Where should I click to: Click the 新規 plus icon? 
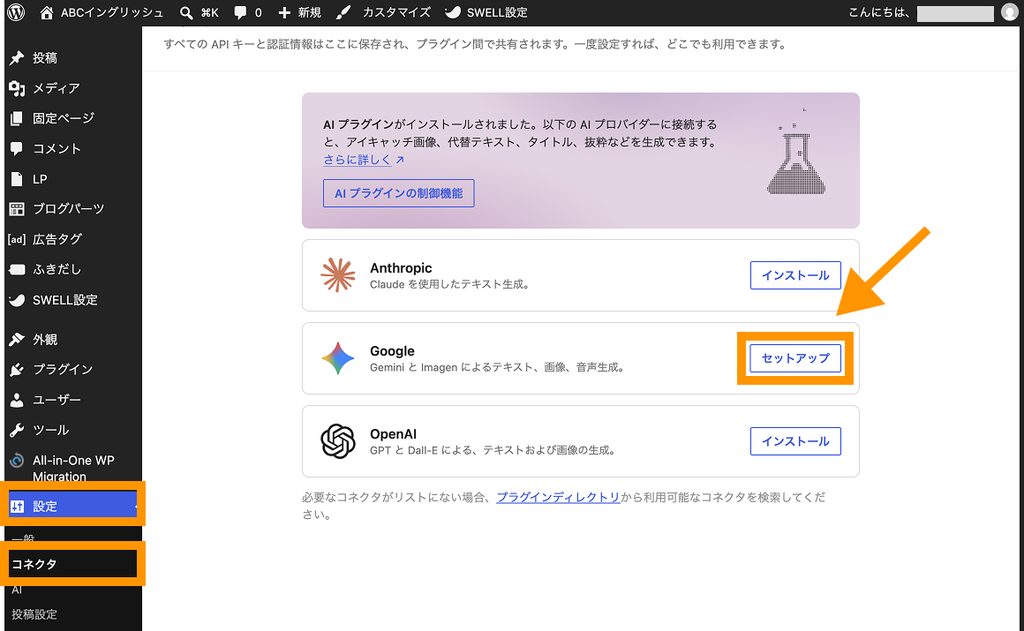tap(284, 12)
